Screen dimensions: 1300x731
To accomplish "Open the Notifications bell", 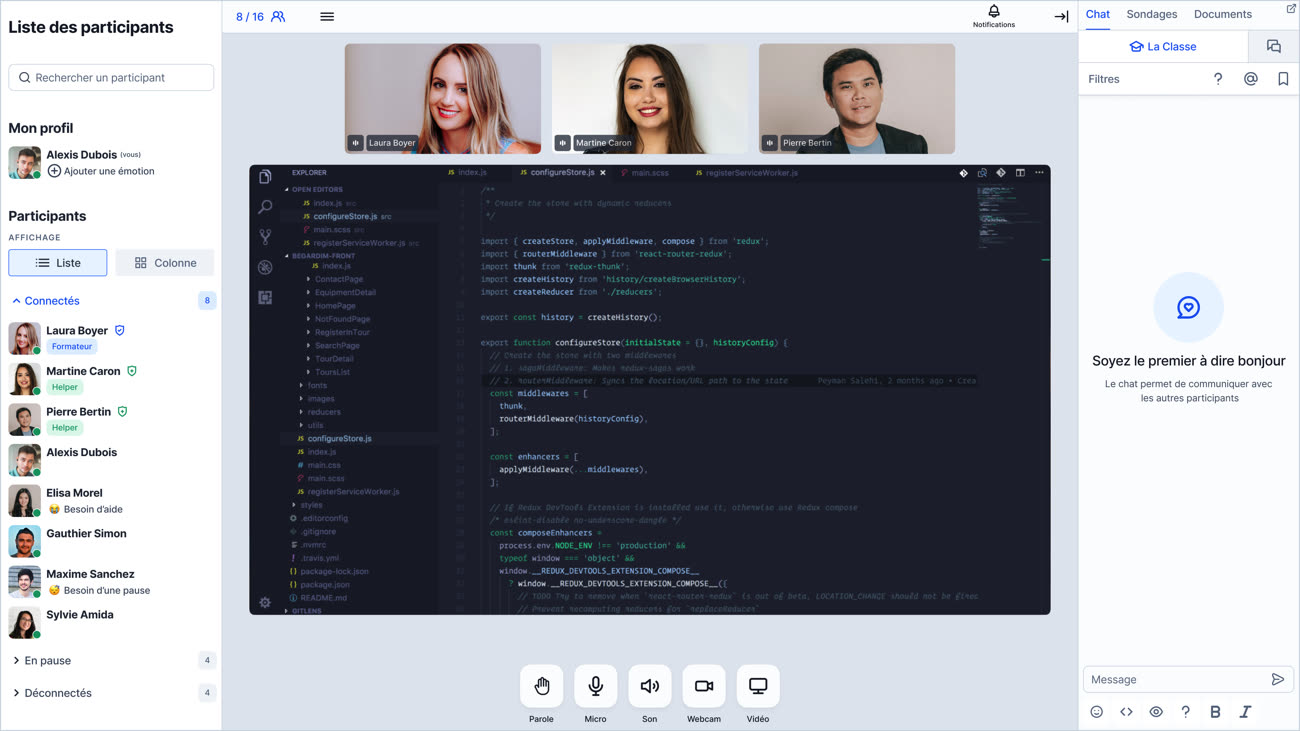I will click(x=994, y=12).
